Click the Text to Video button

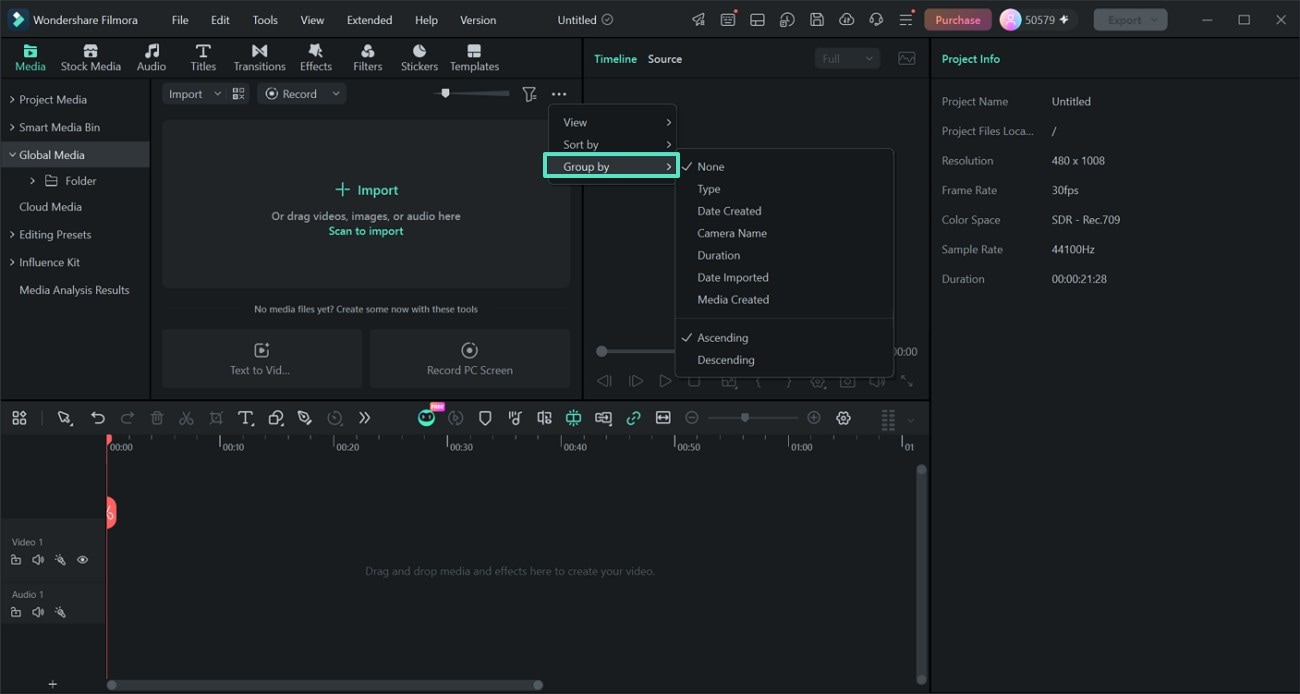click(261, 359)
